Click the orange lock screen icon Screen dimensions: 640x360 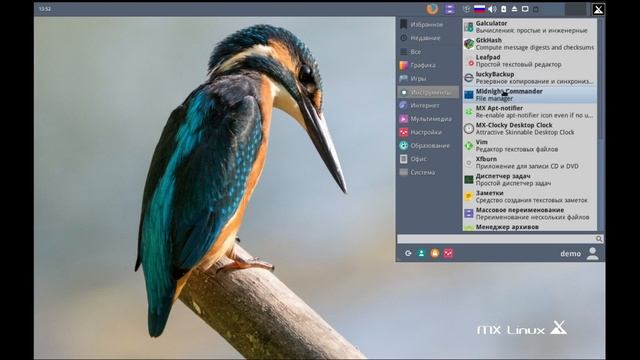click(435, 253)
